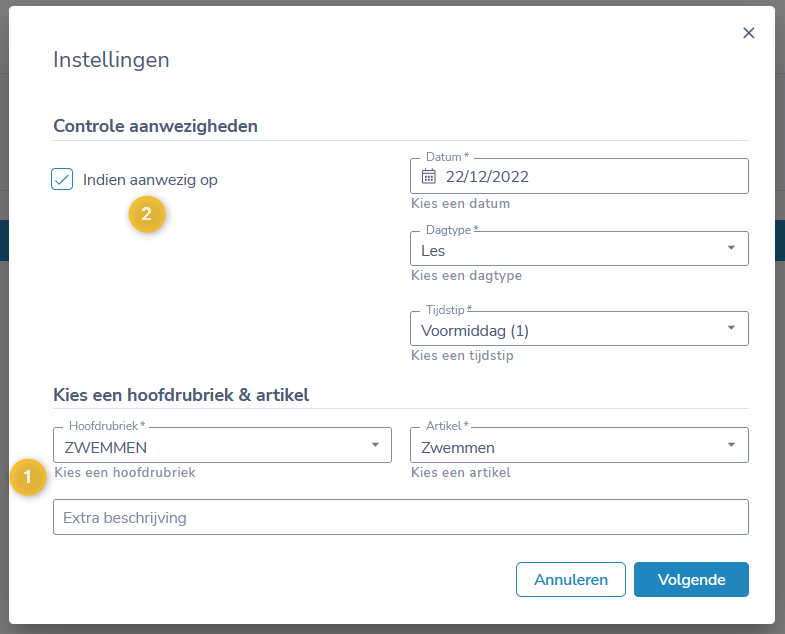Click the 'Controle aanwezigheden' section heading
The width and height of the screenshot is (785, 634).
pyautogui.click(x=155, y=126)
